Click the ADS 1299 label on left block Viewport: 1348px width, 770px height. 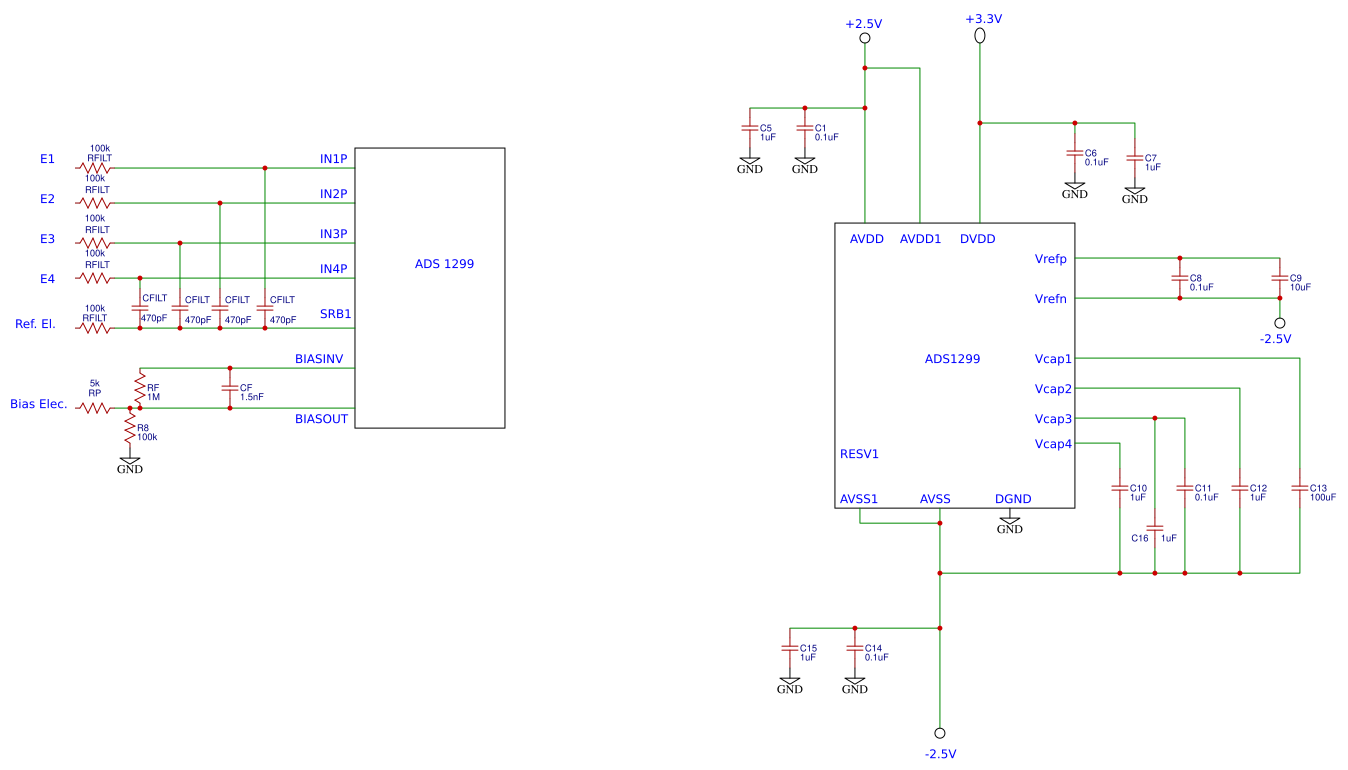444,265
